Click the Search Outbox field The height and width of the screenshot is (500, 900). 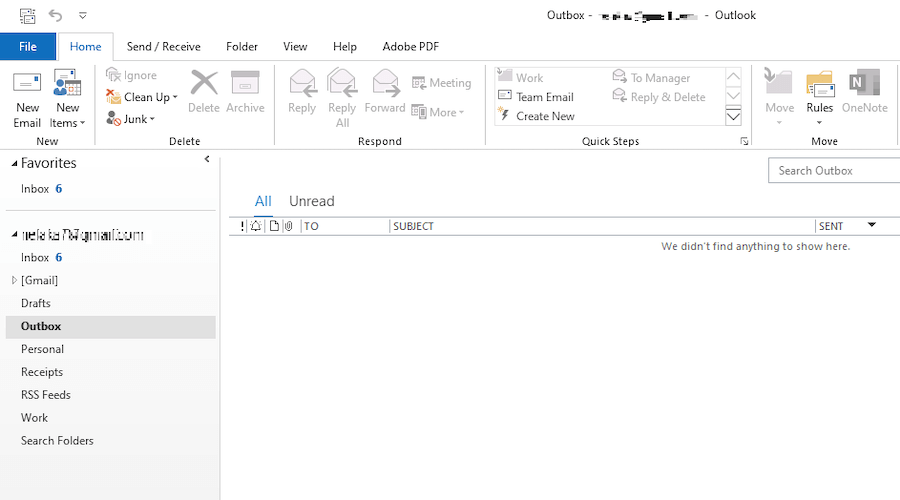tap(834, 170)
